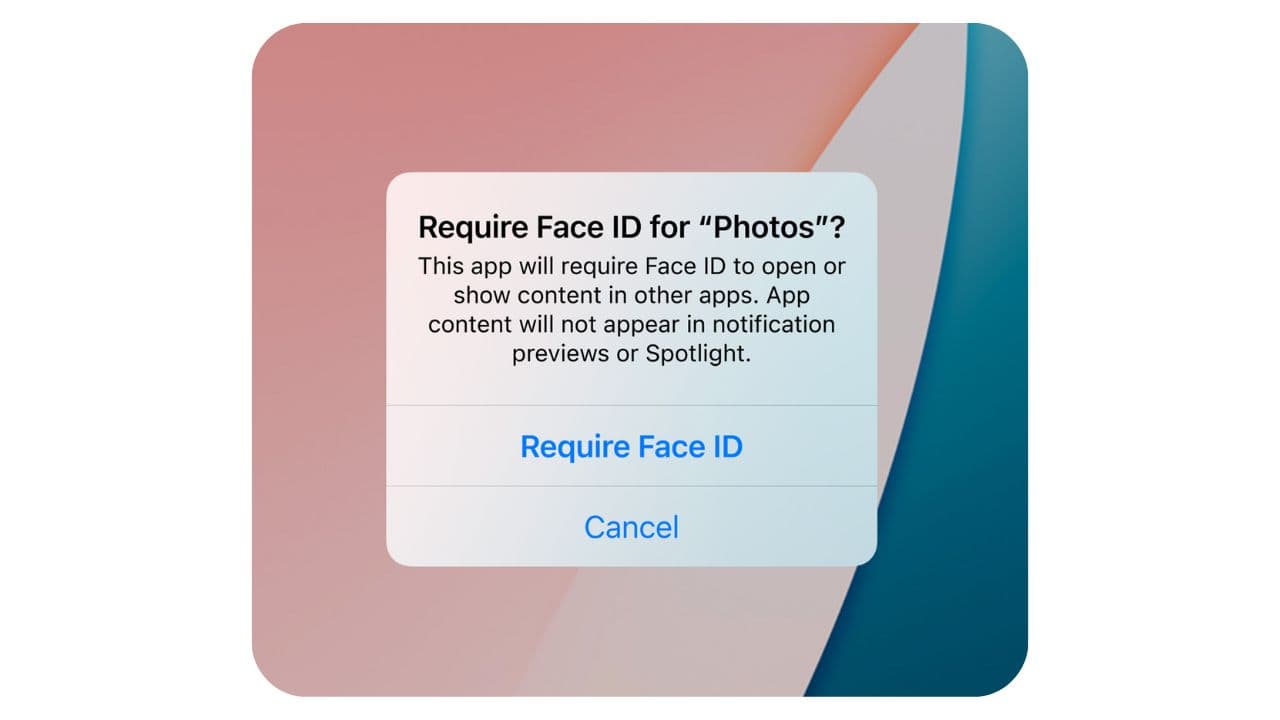
Task: Click the divider above the Cancel button
Action: pyautogui.click(x=631, y=487)
